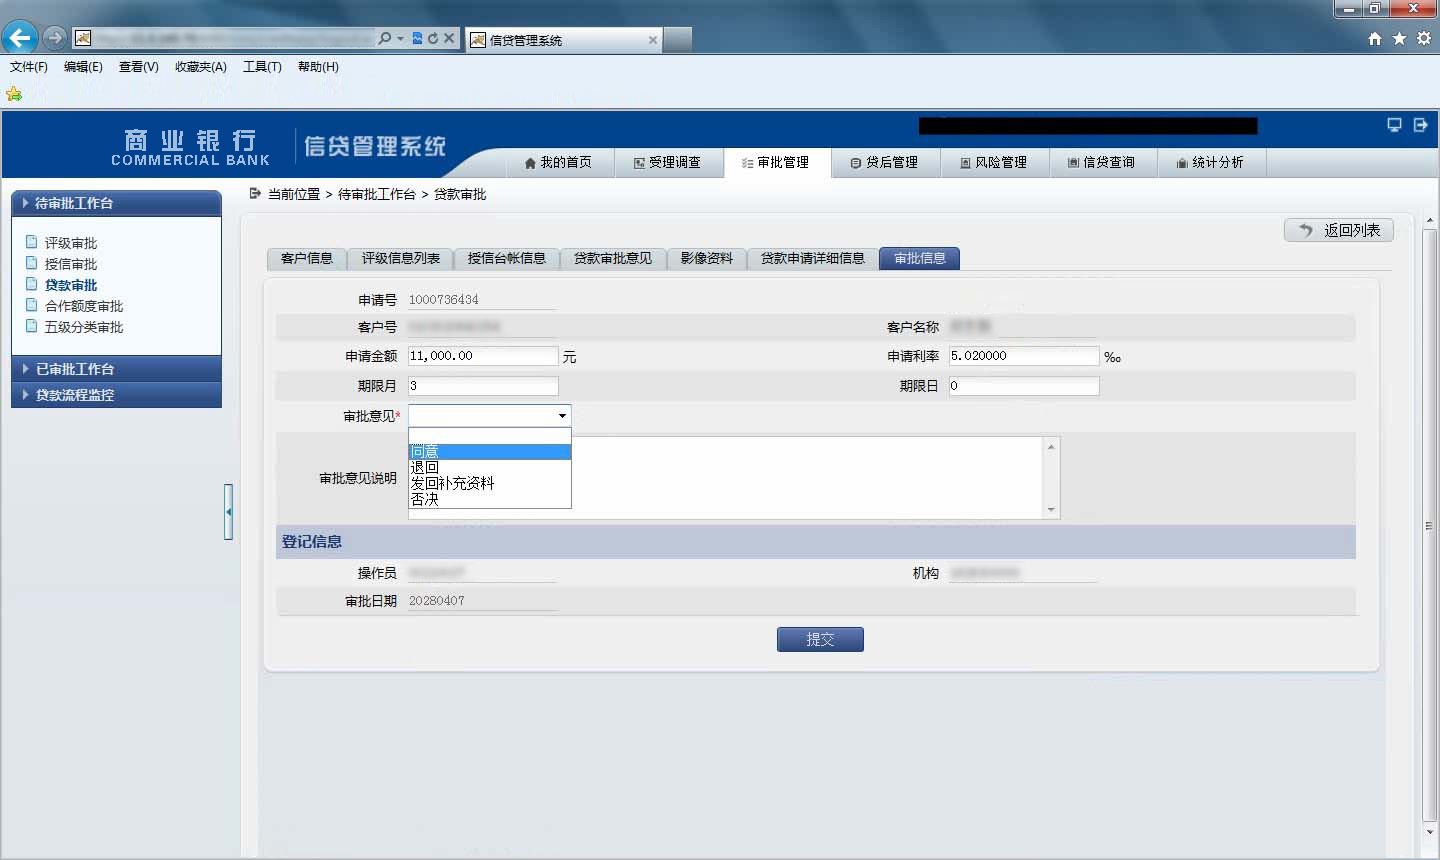Open the 审批意见 dropdown arrow
Screen dimensions: 1440x860
click(562, 416)
